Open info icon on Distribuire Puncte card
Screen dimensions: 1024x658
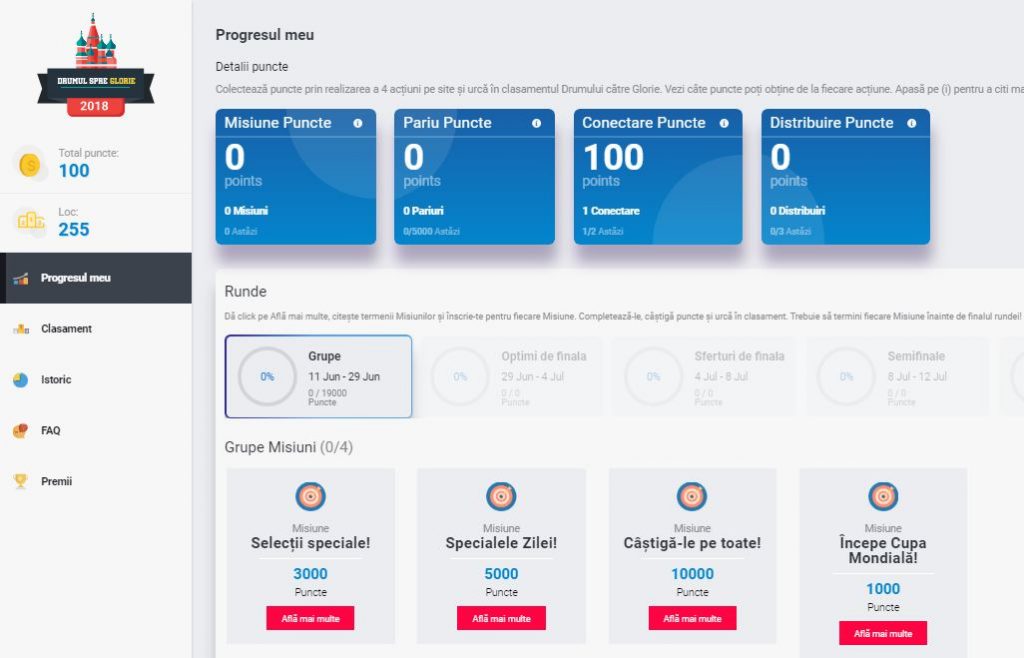[x=912, y=123]
